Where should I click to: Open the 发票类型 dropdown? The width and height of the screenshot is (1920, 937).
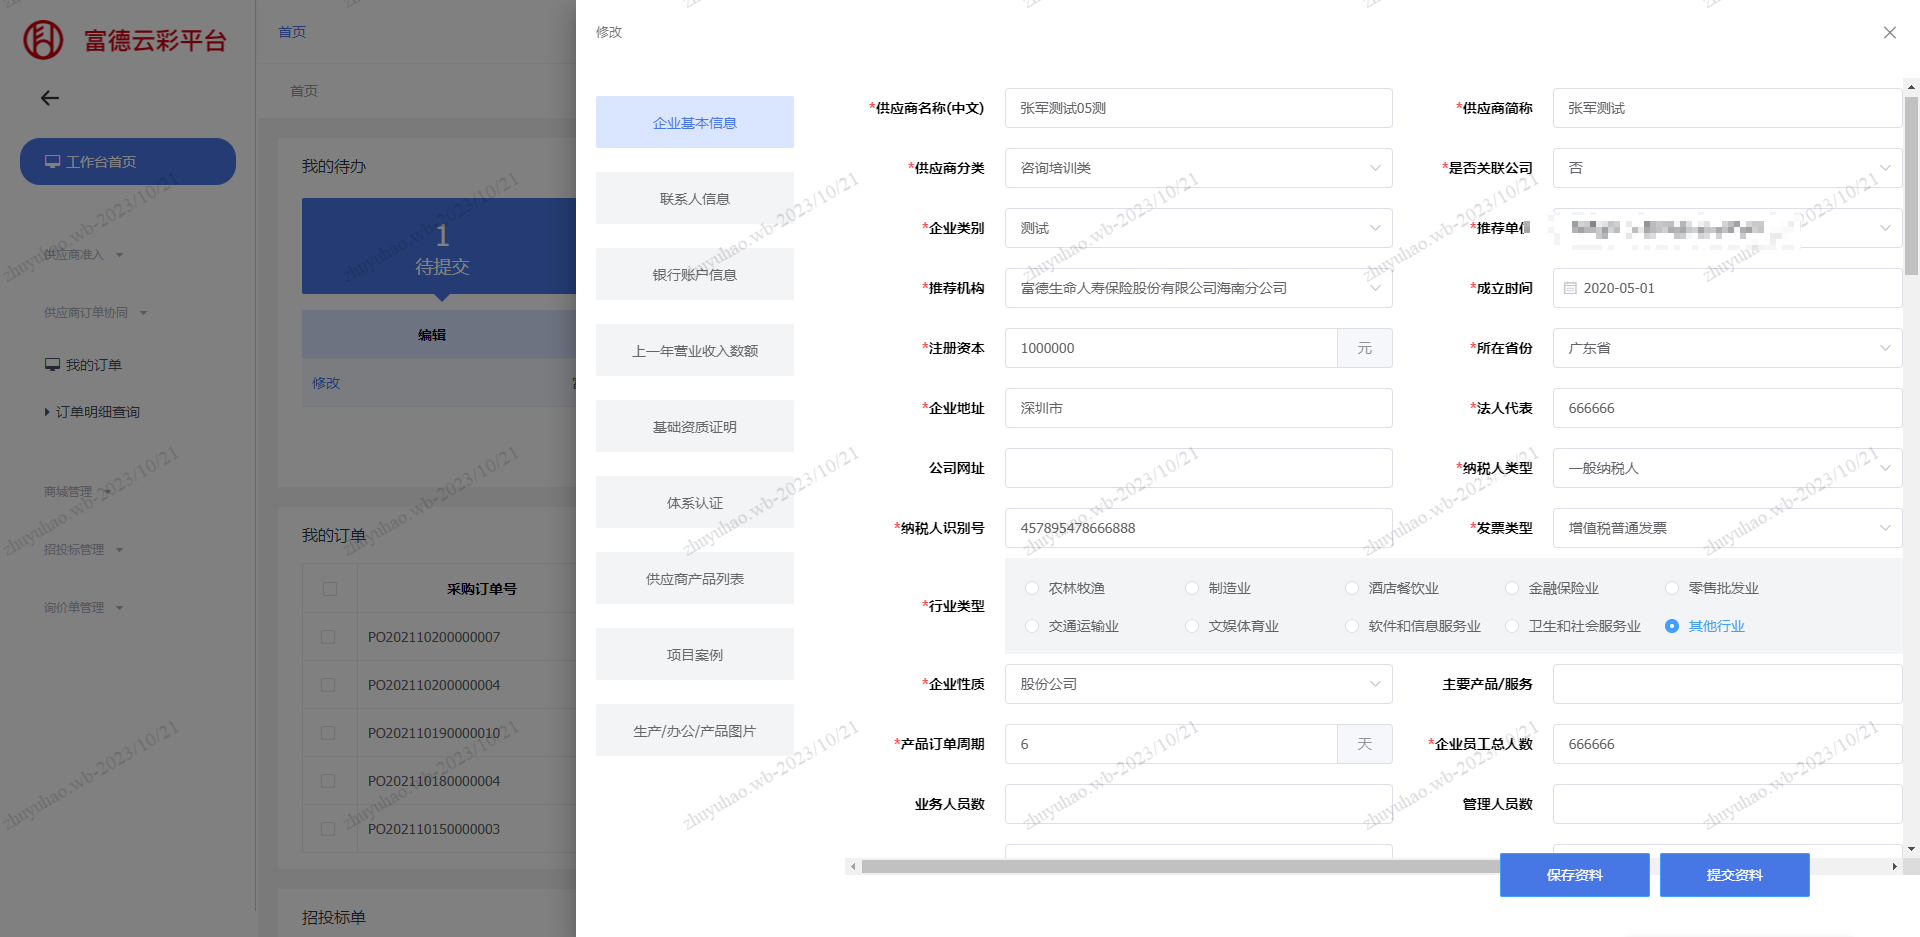[x=1727, y=528]
